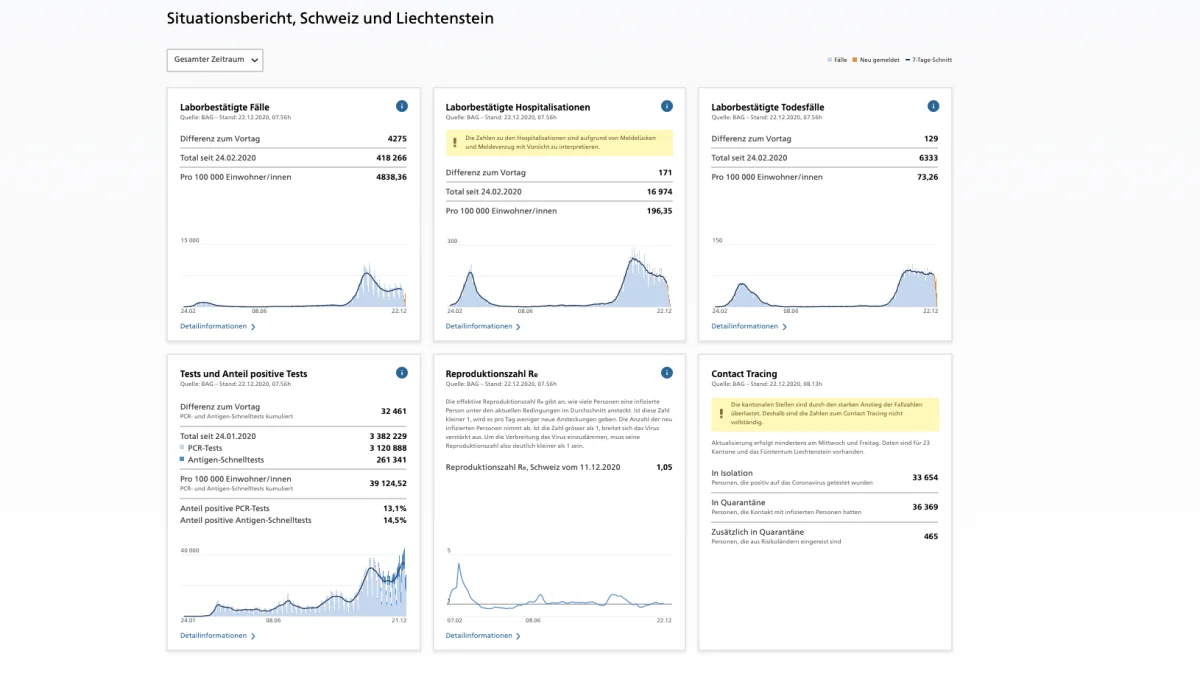Open Detailinformationen link under Fälle chart
1200x682 pixels.
click(x=218, y=326)
